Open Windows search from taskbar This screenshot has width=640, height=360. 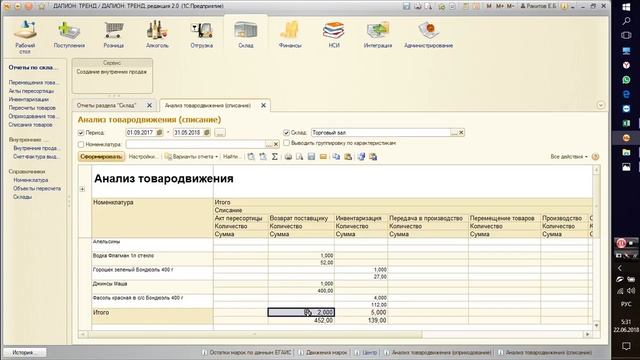pyautogui.click(x=626, y=21)
